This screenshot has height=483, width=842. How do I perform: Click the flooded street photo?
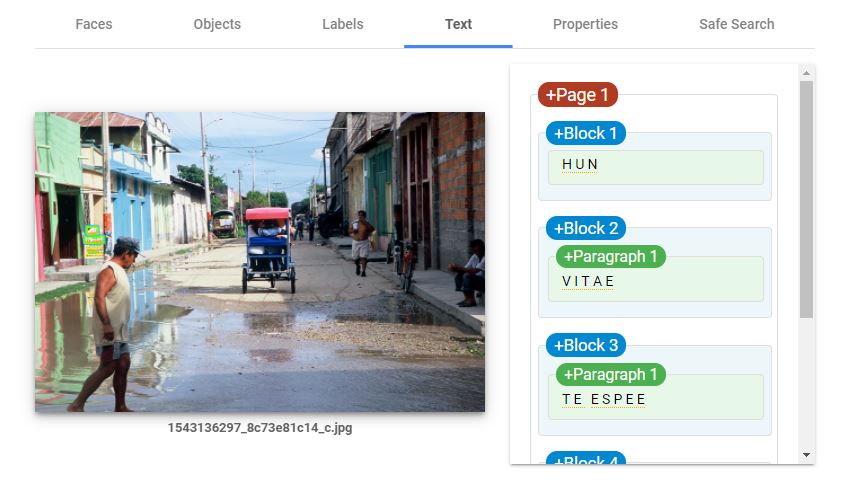260,262
